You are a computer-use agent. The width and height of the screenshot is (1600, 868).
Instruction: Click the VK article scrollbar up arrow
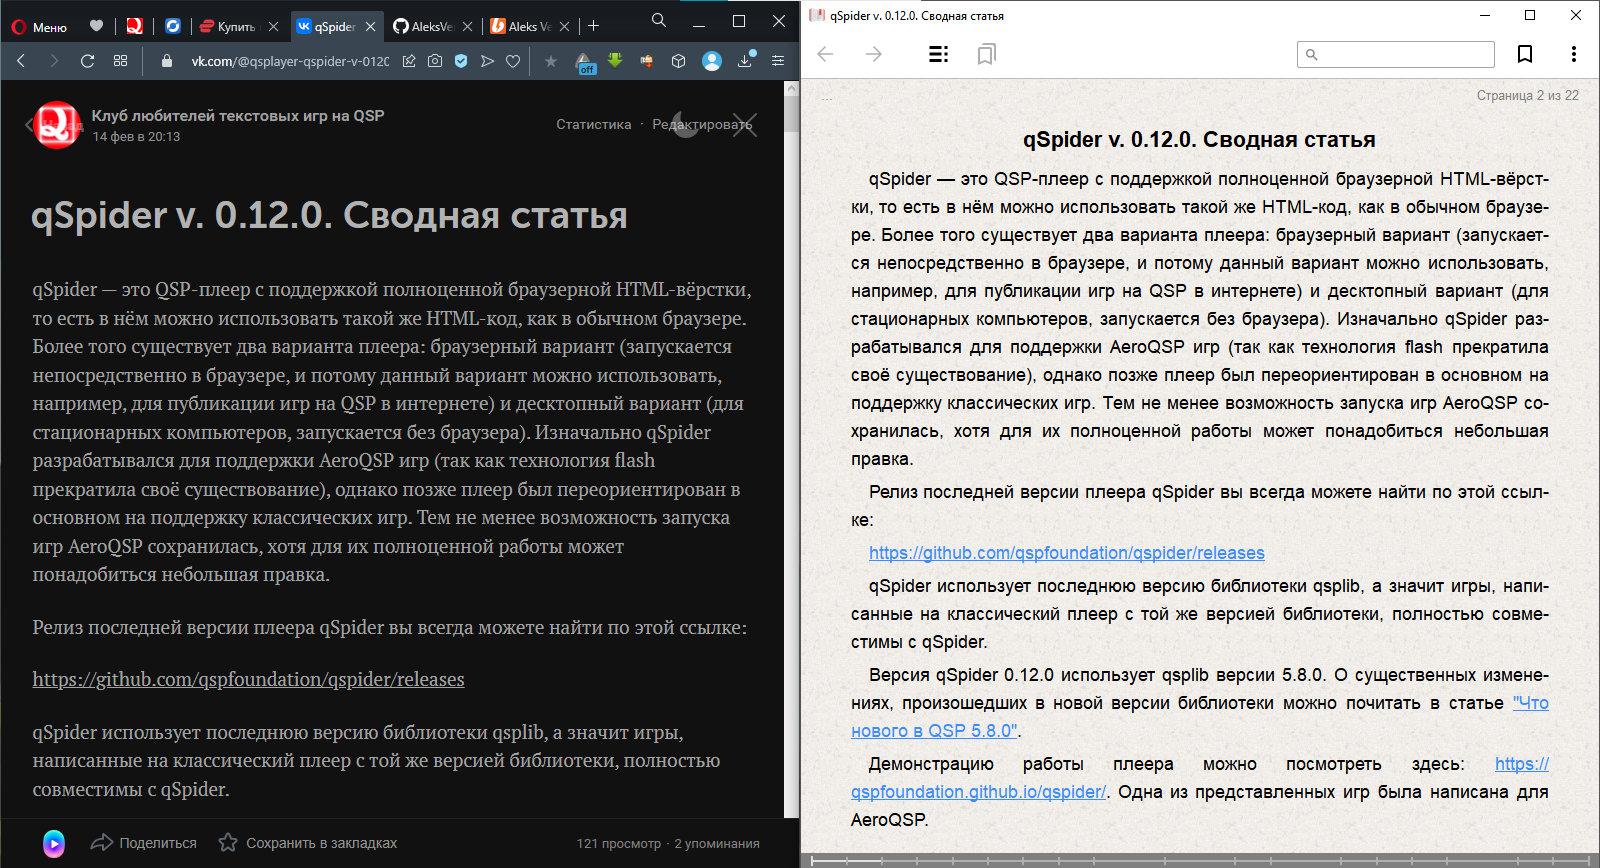(x=792, y=88)
